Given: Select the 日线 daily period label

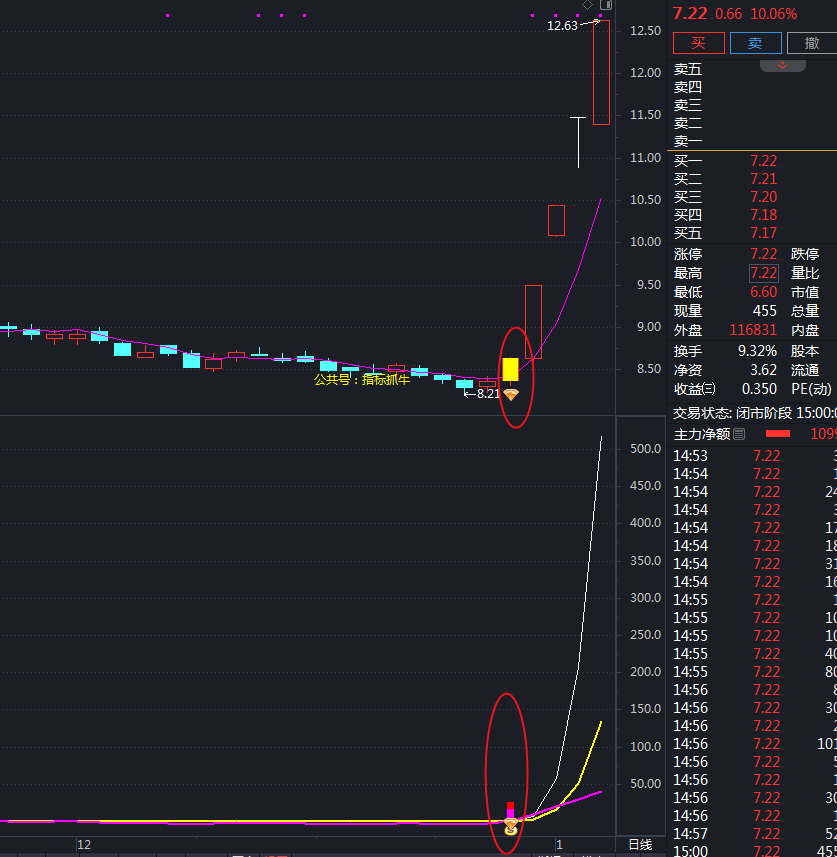Looking at the screenshot, I should click(640, 845).
